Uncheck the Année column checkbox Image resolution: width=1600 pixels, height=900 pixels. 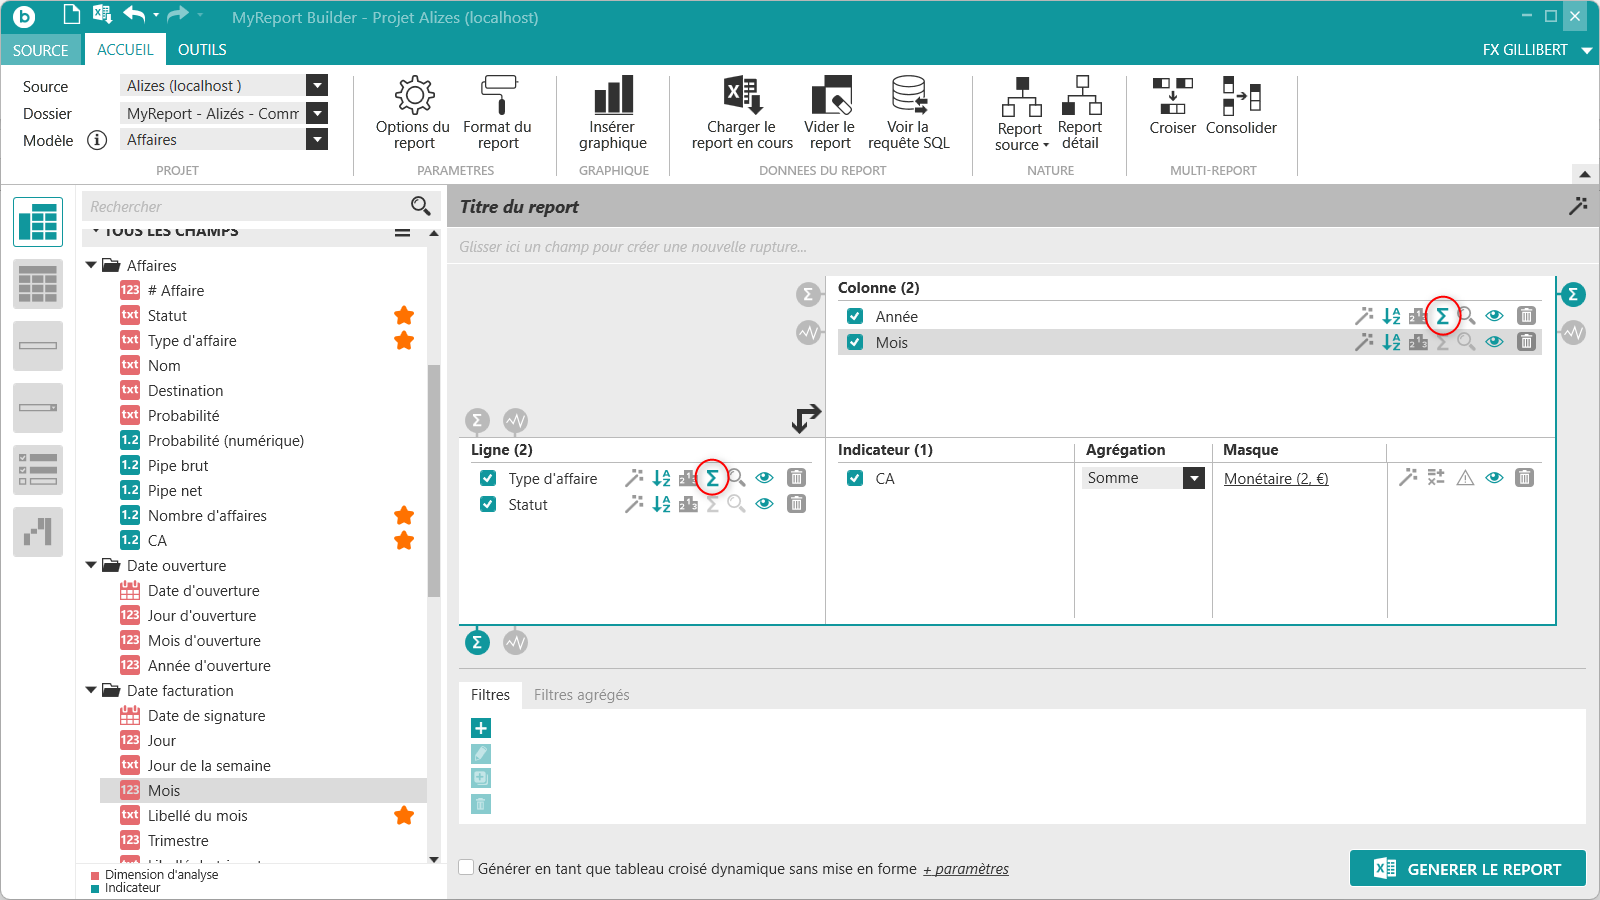tap(855, 316)
